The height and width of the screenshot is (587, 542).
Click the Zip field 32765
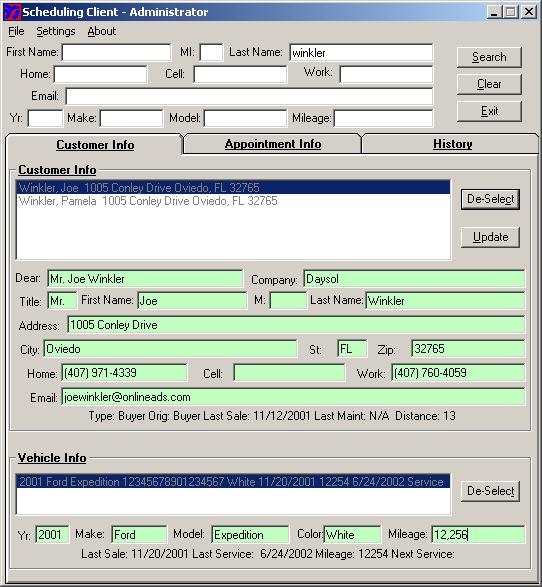468,349
